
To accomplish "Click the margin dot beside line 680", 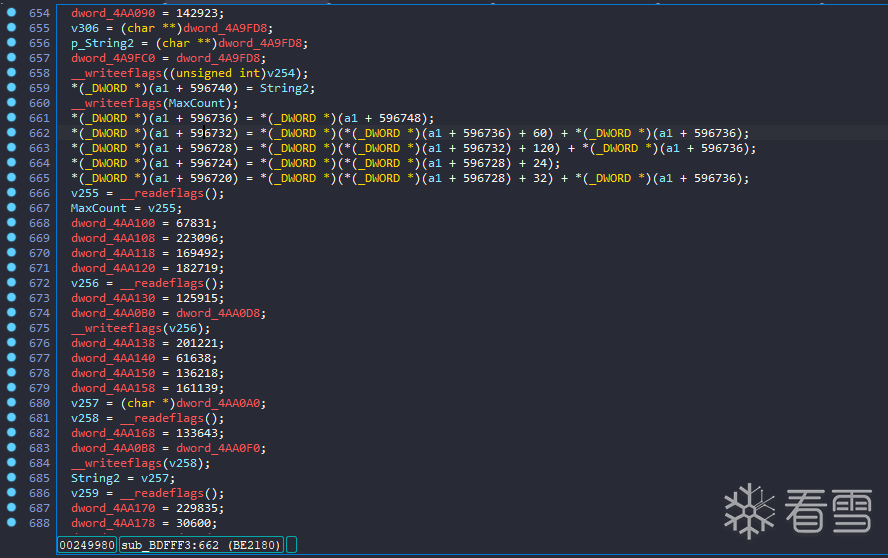I will coord(12,403).
